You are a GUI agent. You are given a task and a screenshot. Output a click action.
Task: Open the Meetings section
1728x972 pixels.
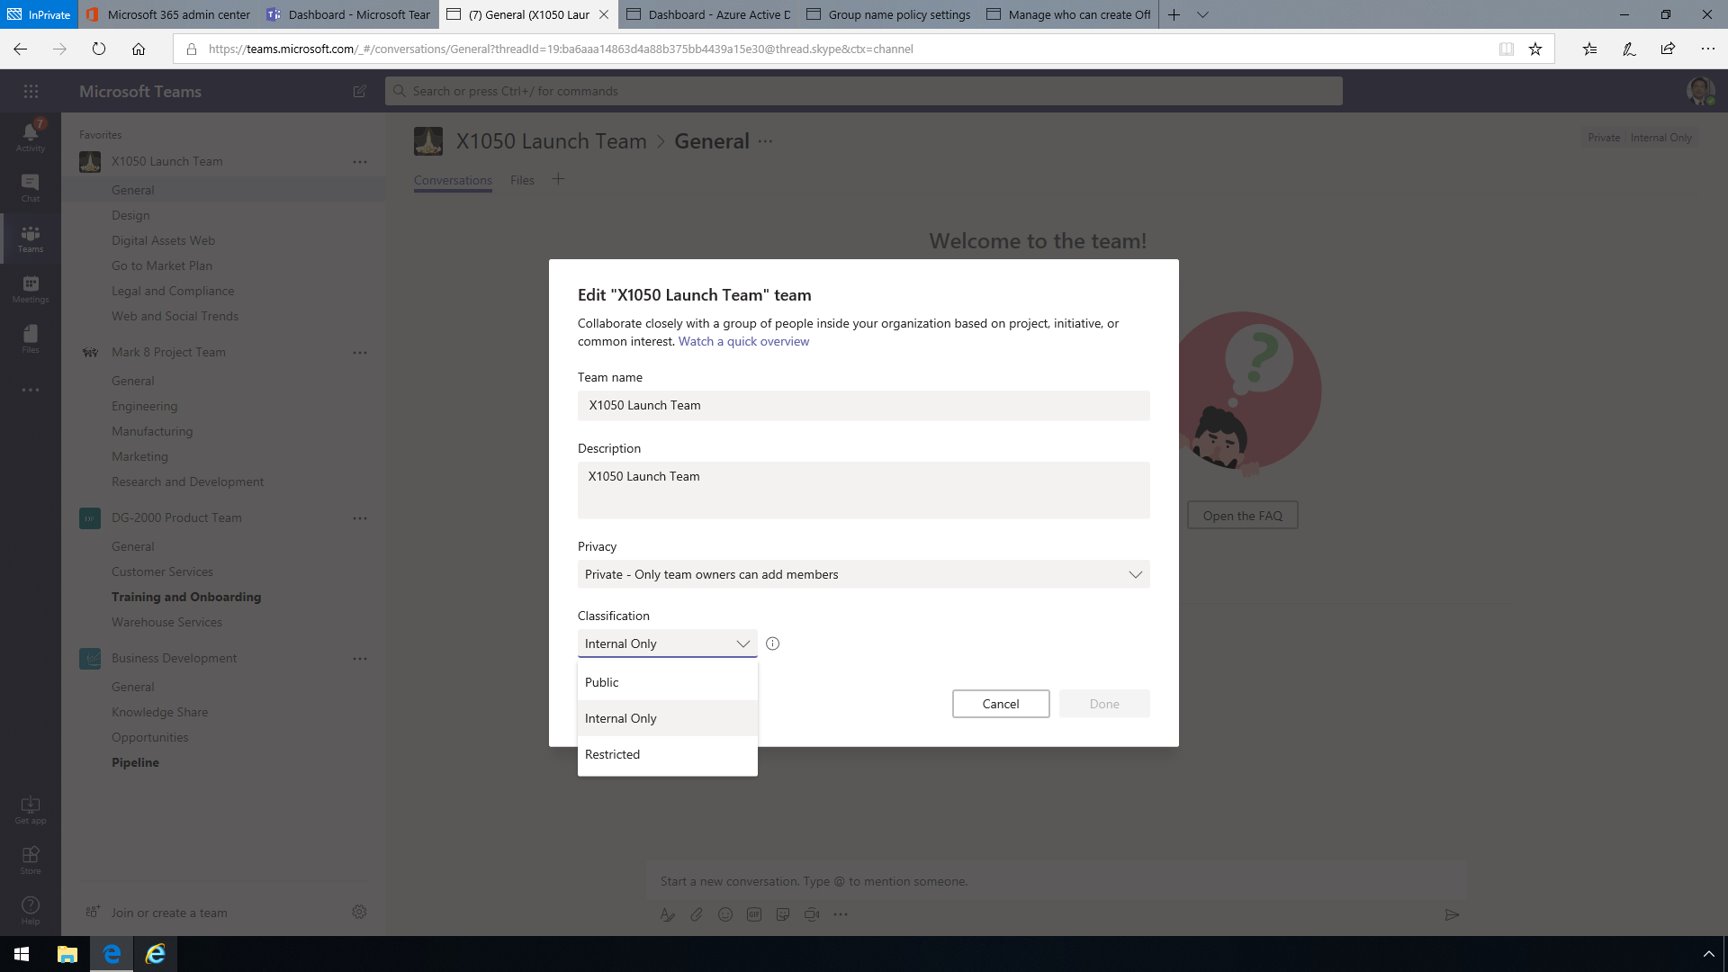point(30,290)
